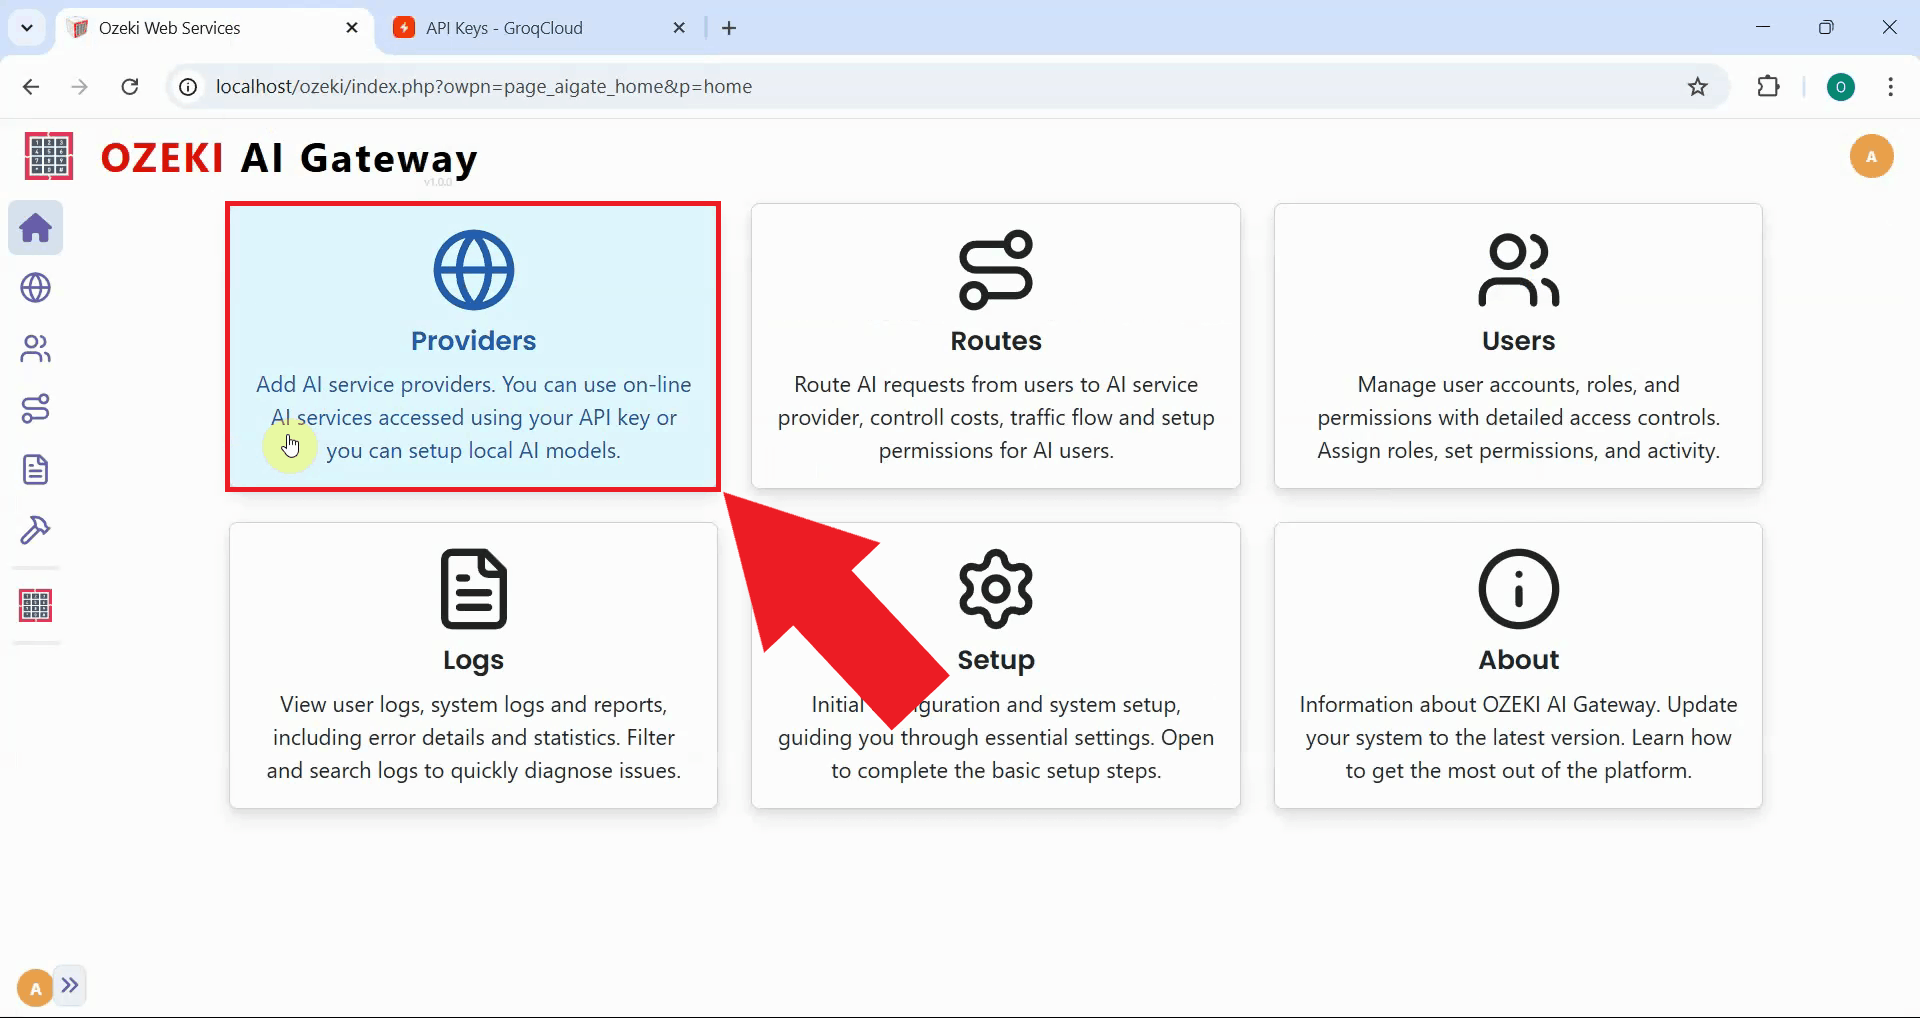
Task: Open the red app grid icon in sidebar
Action: click(35, 604)
